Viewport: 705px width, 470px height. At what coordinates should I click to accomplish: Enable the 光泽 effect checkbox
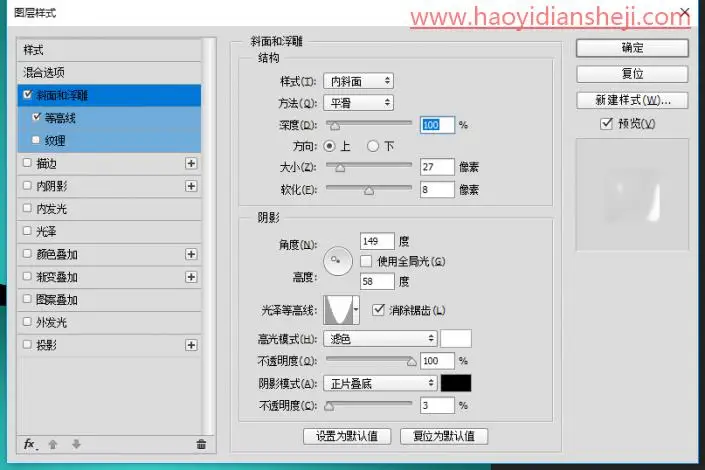(x=27, y=231)
